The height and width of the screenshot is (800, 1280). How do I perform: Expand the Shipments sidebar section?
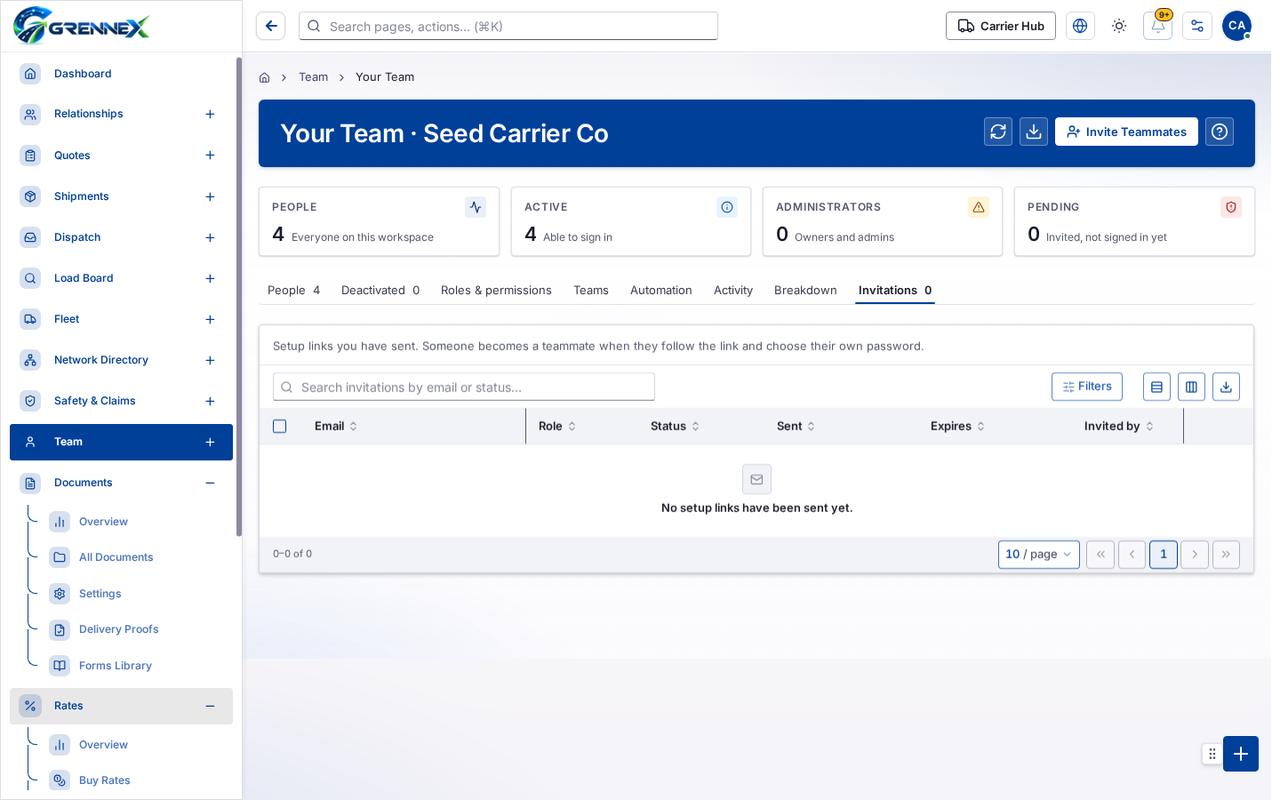tap(210, 197)
